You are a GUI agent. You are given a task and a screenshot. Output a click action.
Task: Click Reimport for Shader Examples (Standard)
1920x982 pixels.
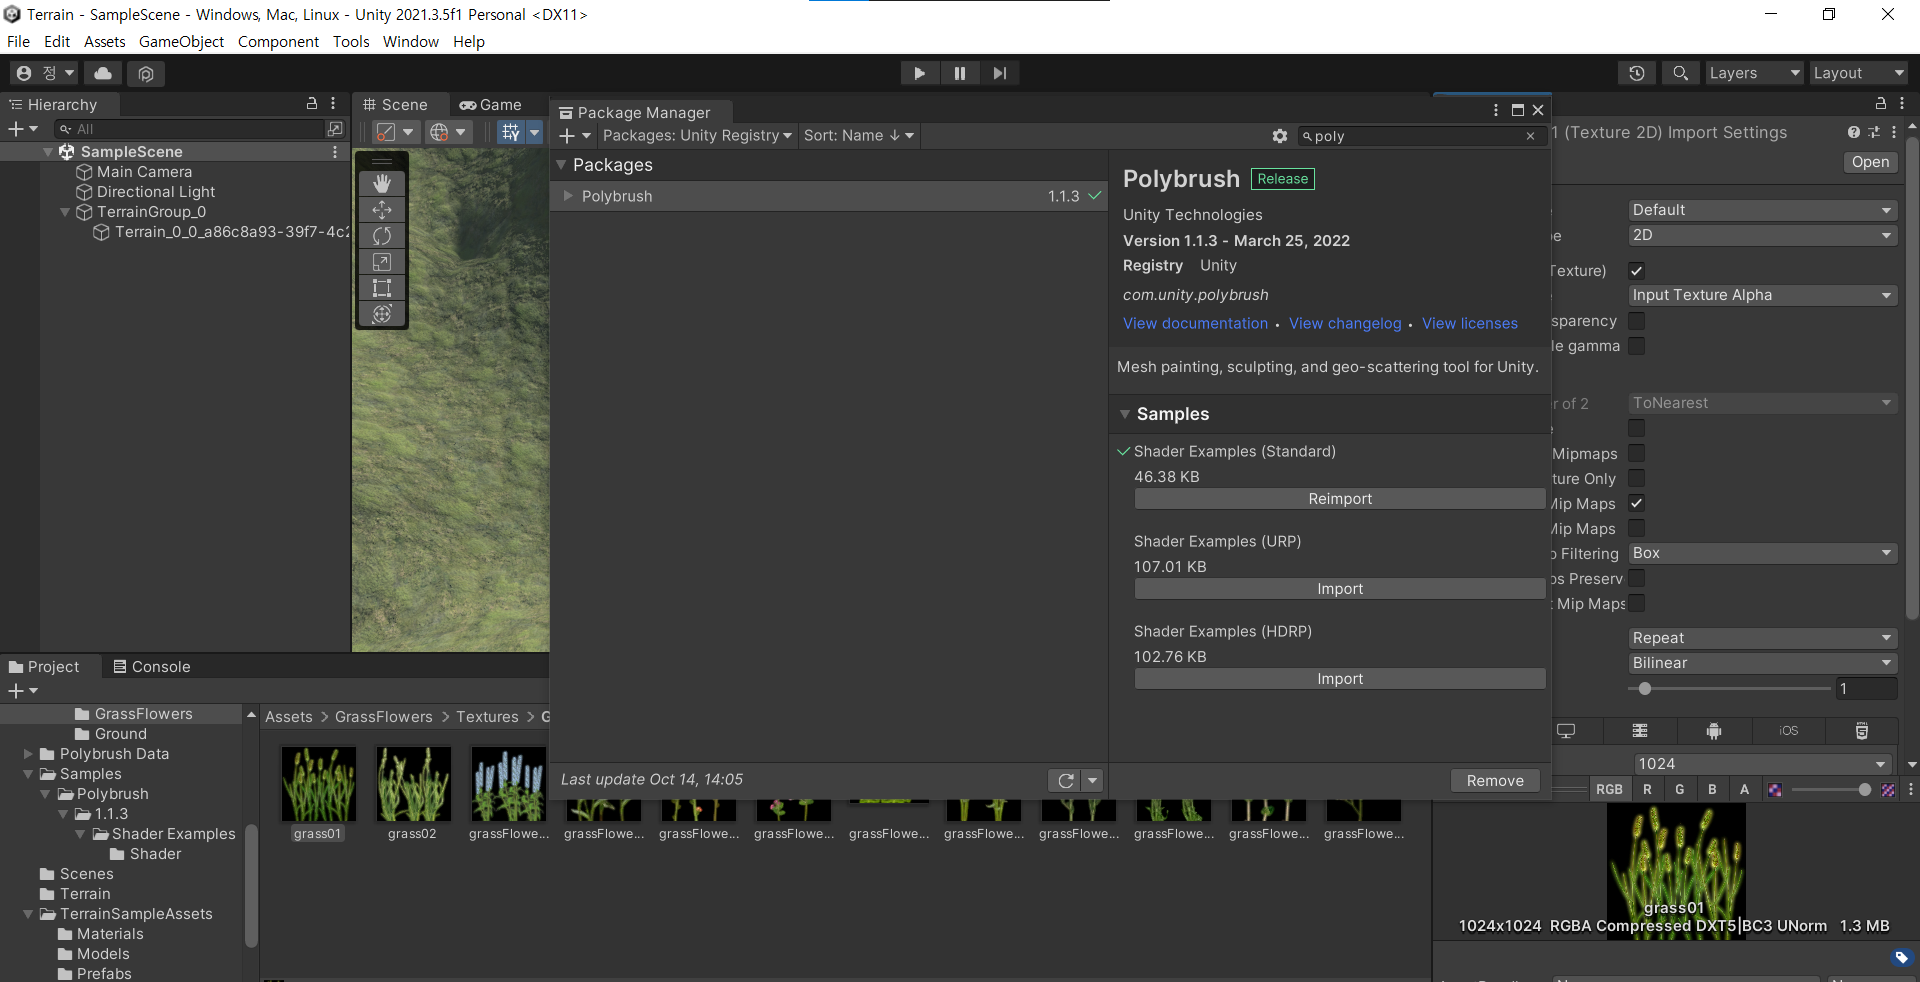1340,499
